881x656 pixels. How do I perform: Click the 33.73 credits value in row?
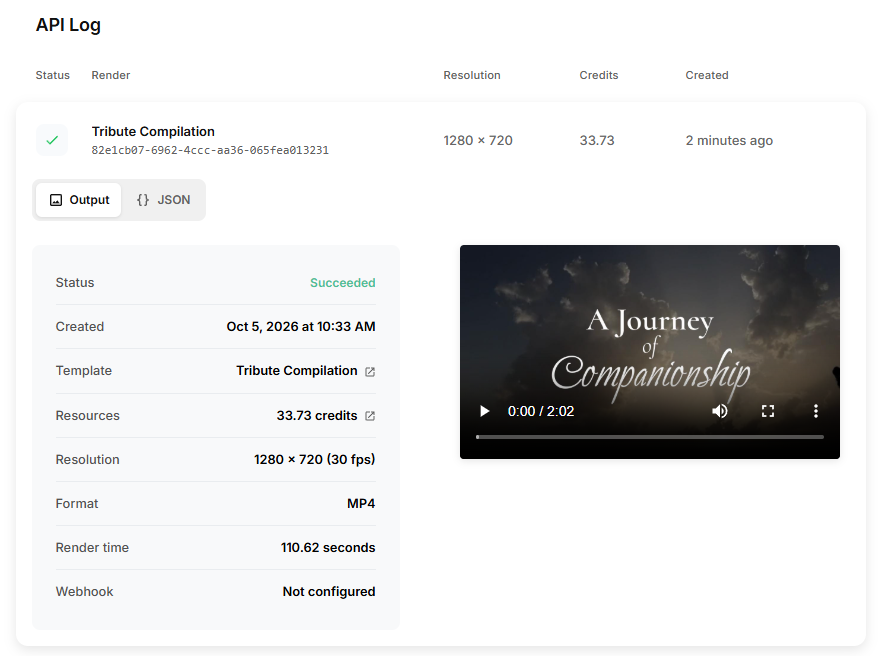597,140
